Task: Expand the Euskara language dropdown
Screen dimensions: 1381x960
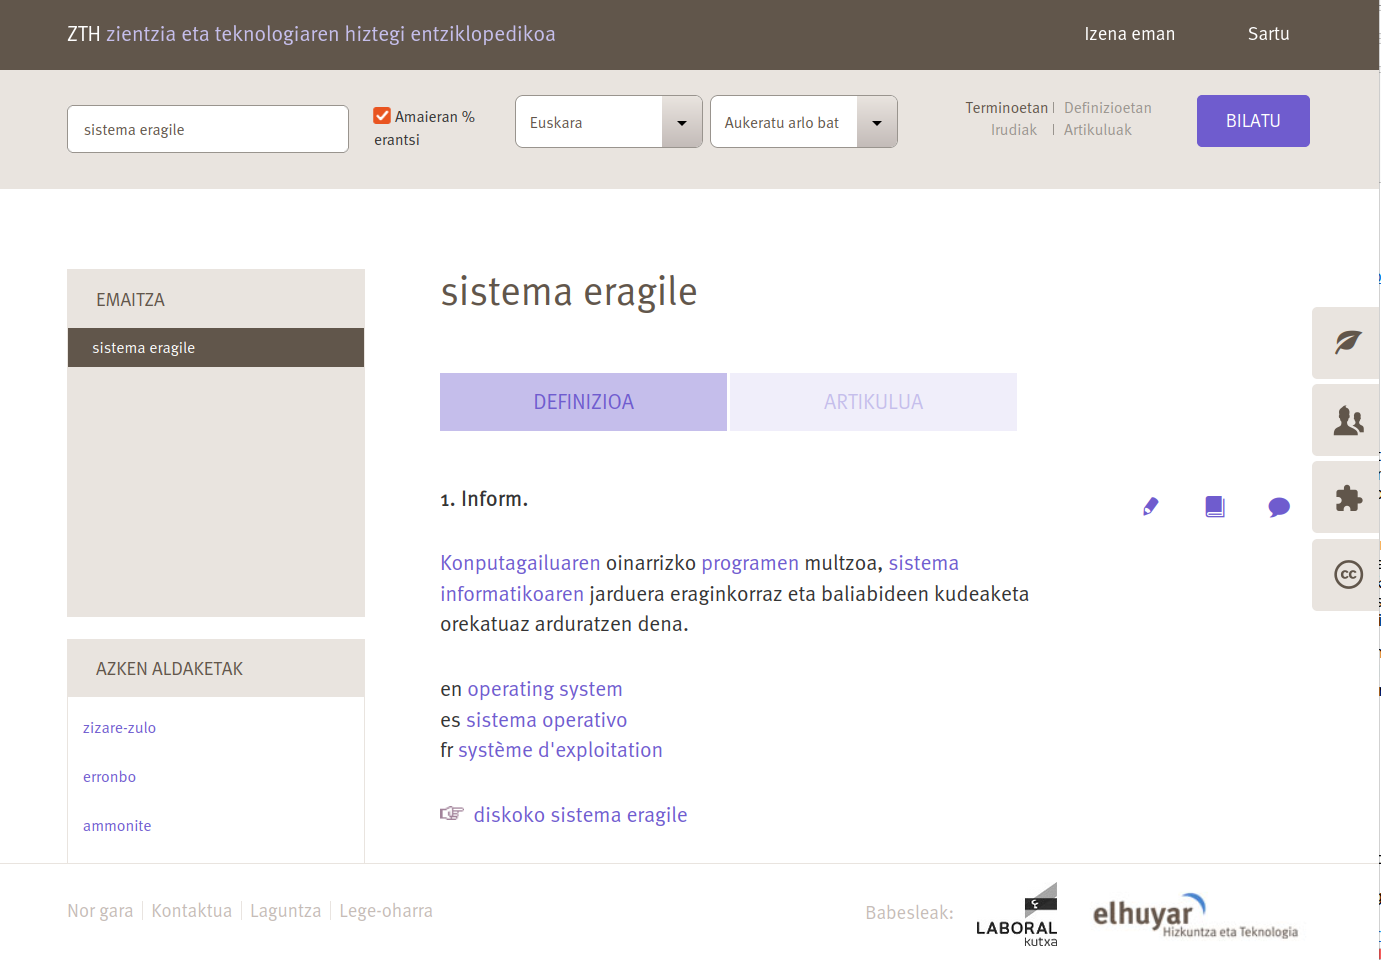Action: (608, 122)
